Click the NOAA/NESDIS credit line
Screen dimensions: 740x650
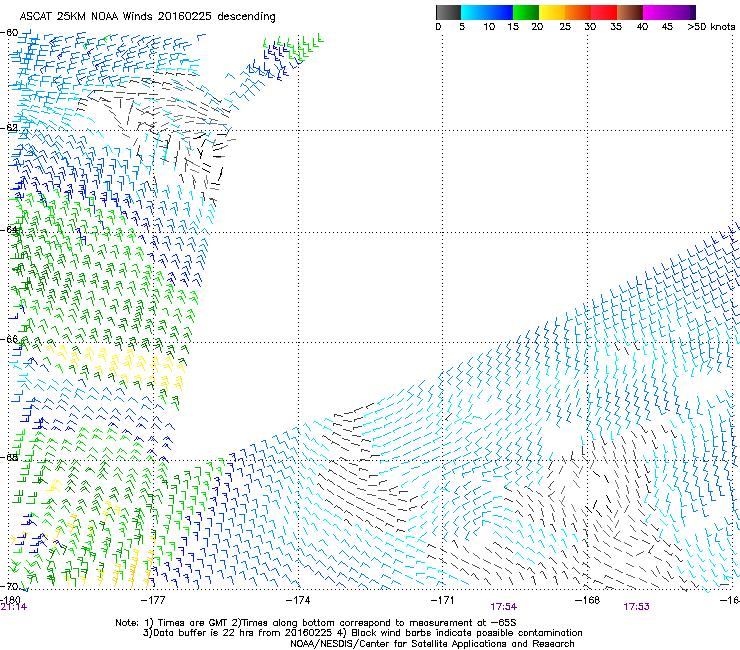[432, 644]
